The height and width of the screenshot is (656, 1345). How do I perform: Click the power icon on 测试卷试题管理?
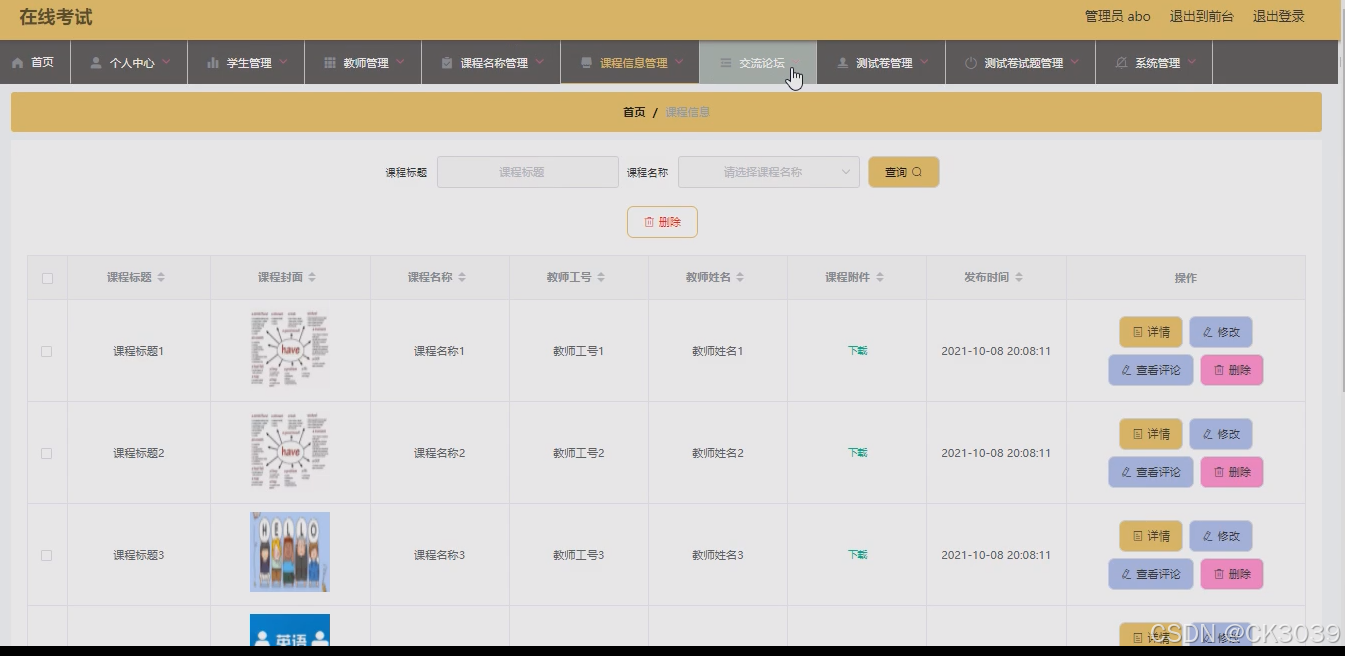pyautogui.click(x=971, y=63)
